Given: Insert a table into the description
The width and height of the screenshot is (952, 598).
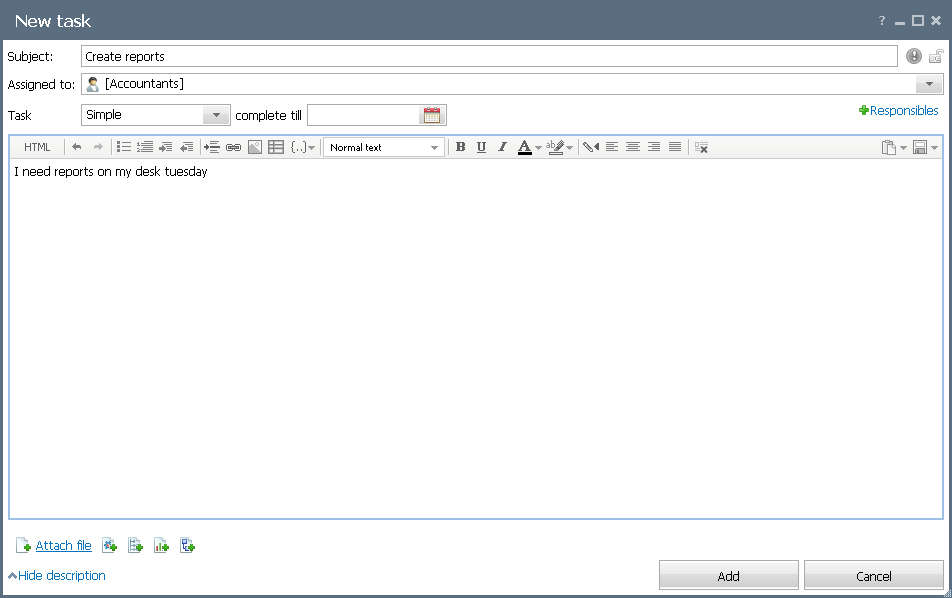Looking at the screenshot, I should click(276, 147).
